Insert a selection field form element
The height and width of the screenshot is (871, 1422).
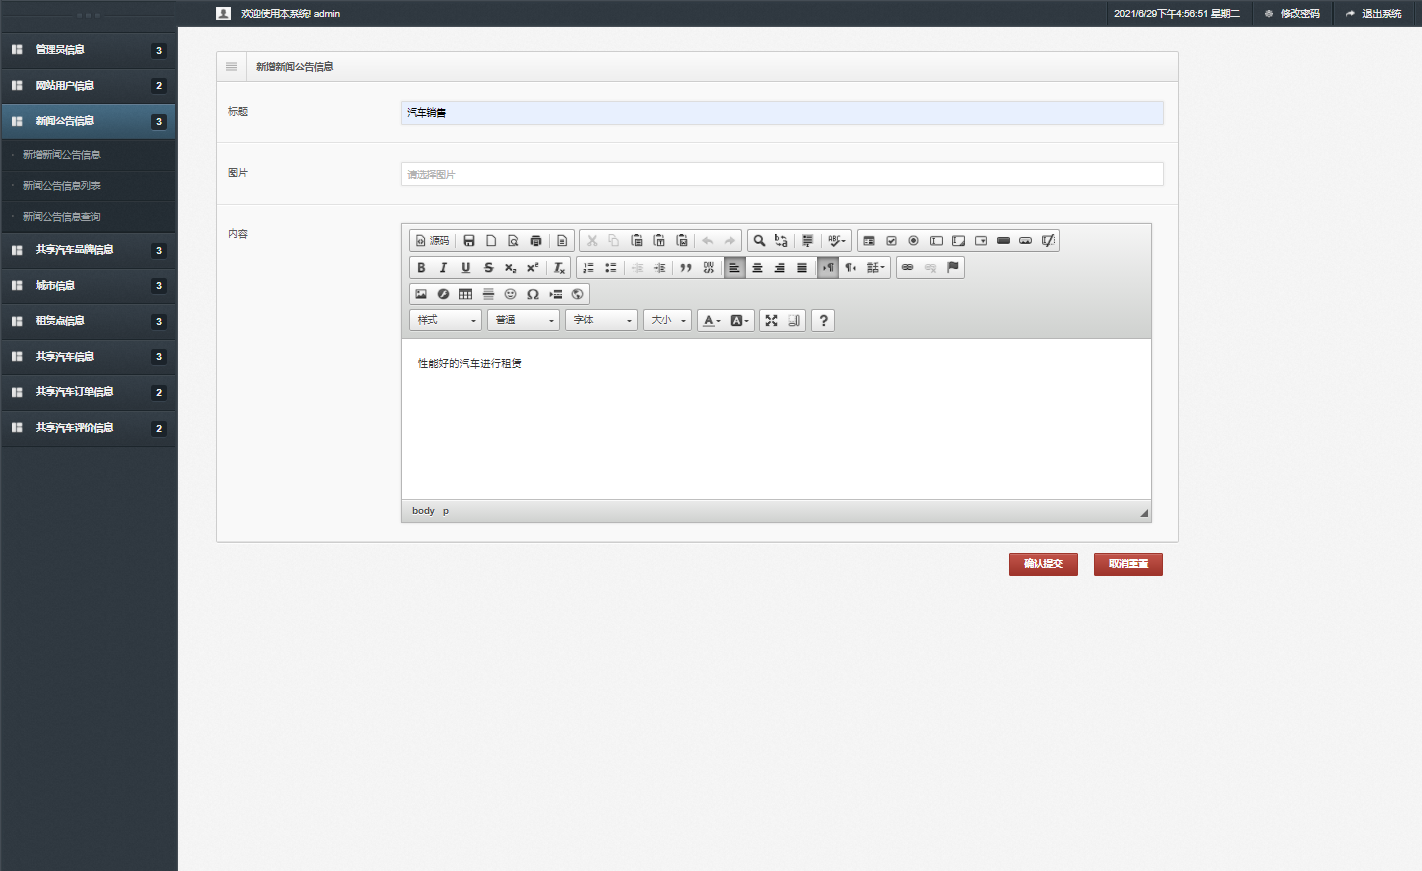(x=981, y=241)
